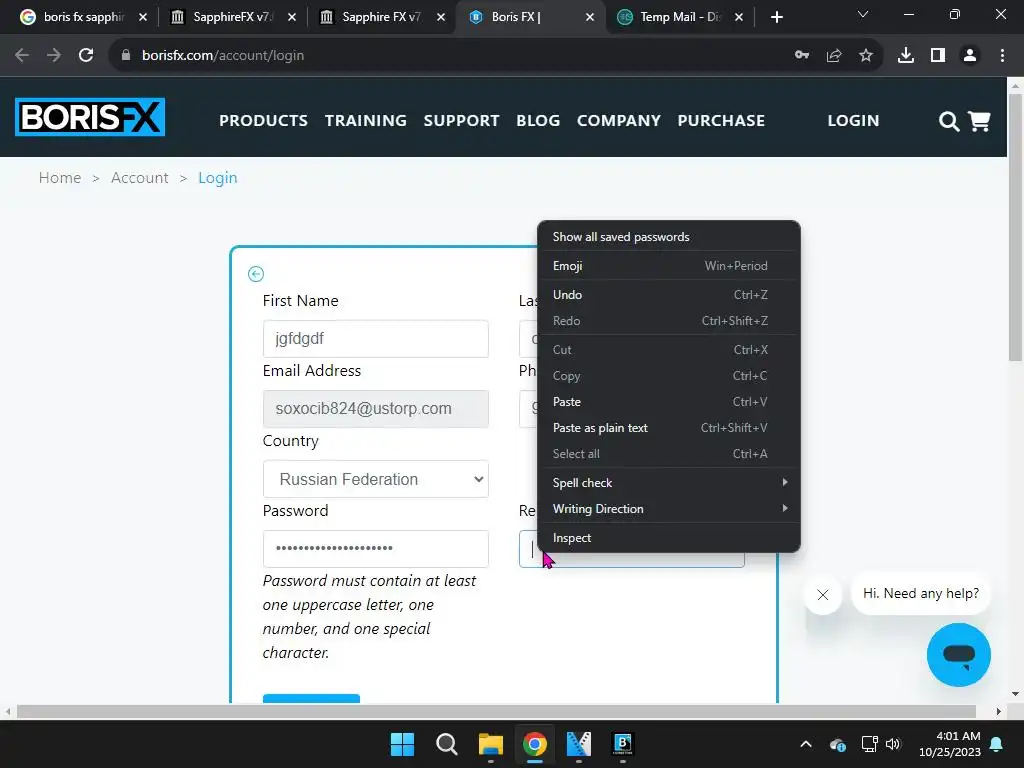Click the browser back arrow
The image size is (1024, 768).
point(22,56)
